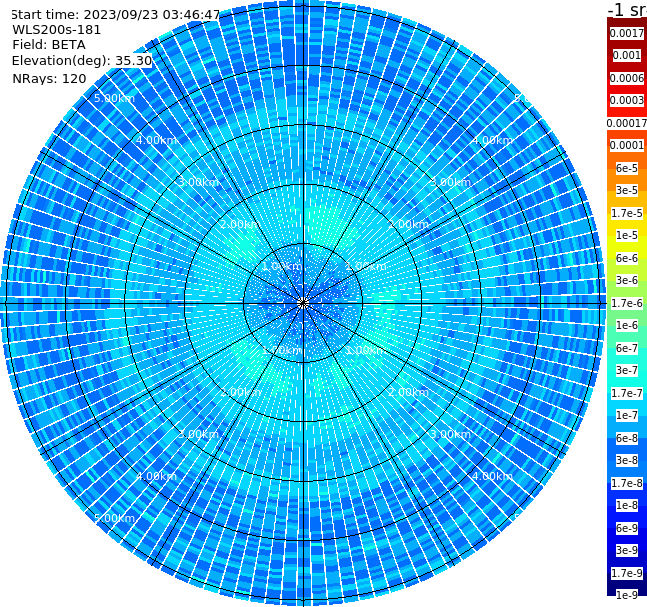Click the 2.00km range label in the southeast quadrant
647x607 pixels.
pyautogui.click(x=409, y=392)
